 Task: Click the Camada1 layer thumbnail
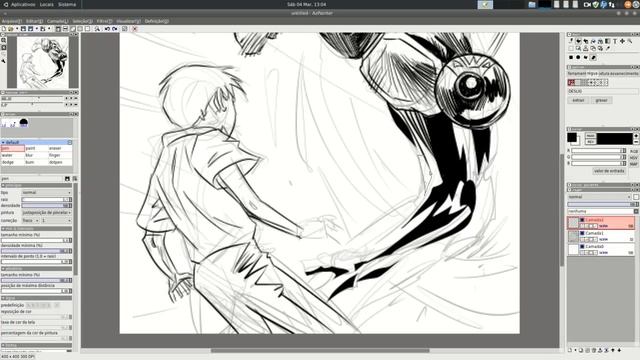[573, 236]
